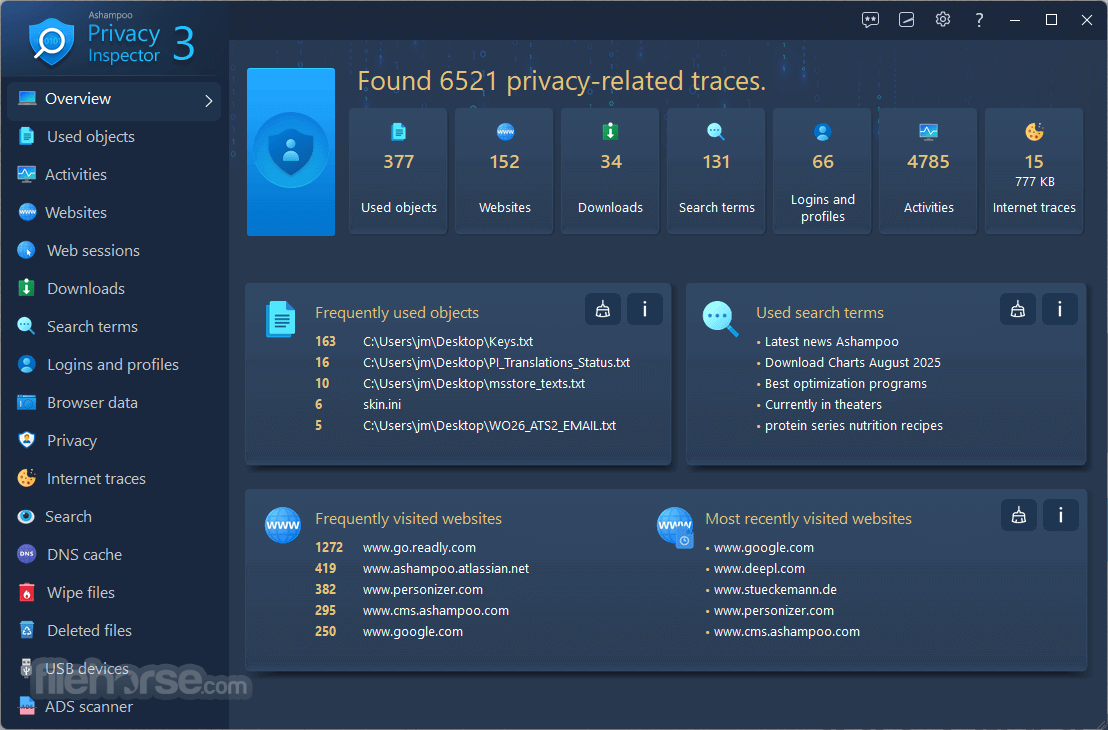Click search term Download Charts August 2025
Image resolution: width=1108 pixels, height=730 pixels.
coord(853,363)
